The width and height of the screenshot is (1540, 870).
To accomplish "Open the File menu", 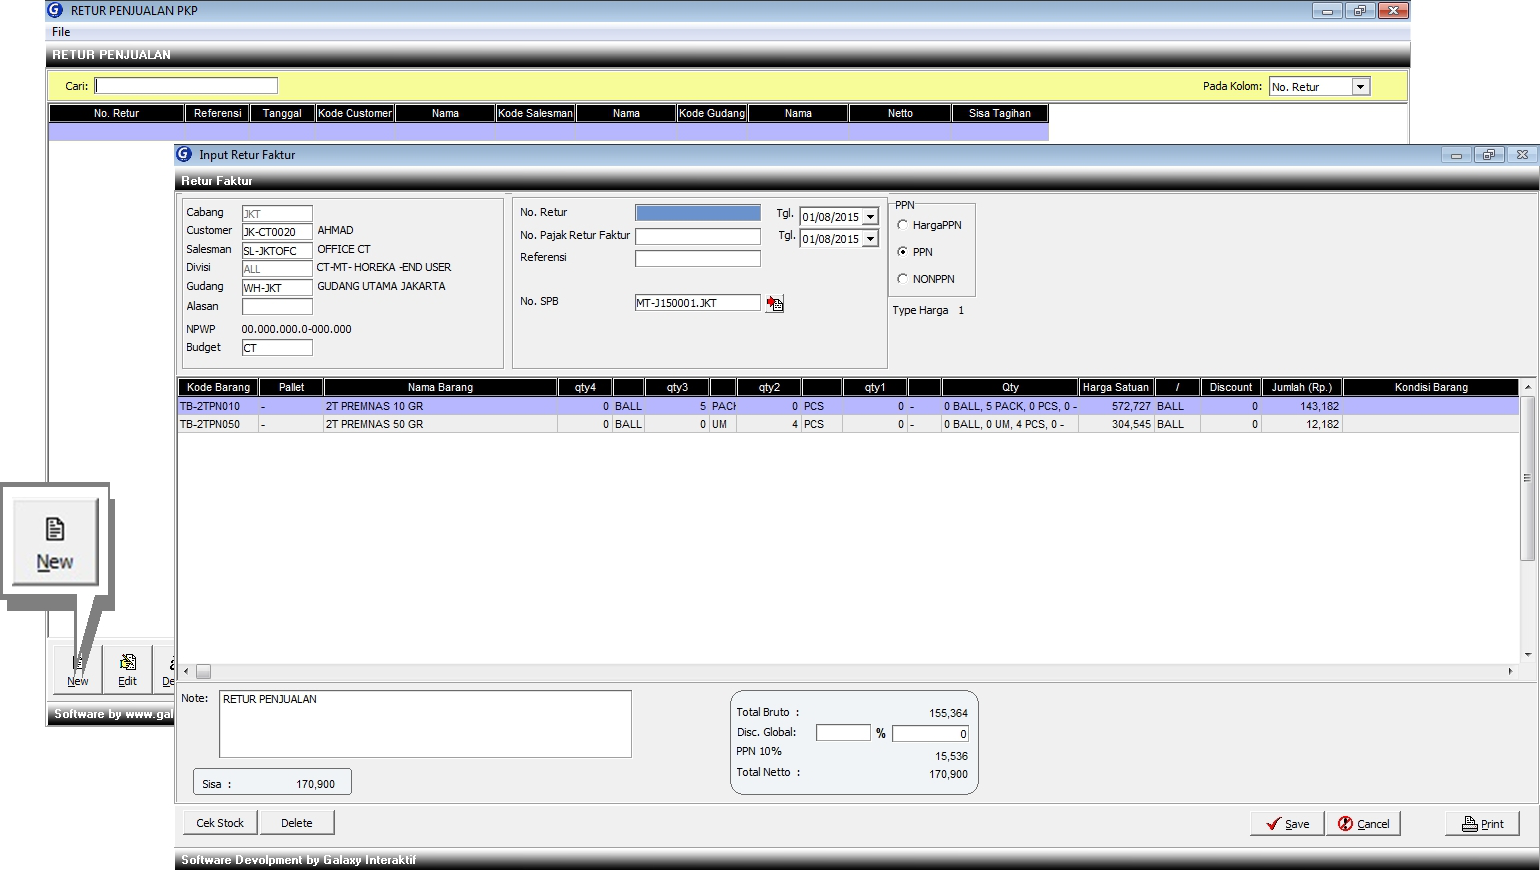I will coord(61,32).
